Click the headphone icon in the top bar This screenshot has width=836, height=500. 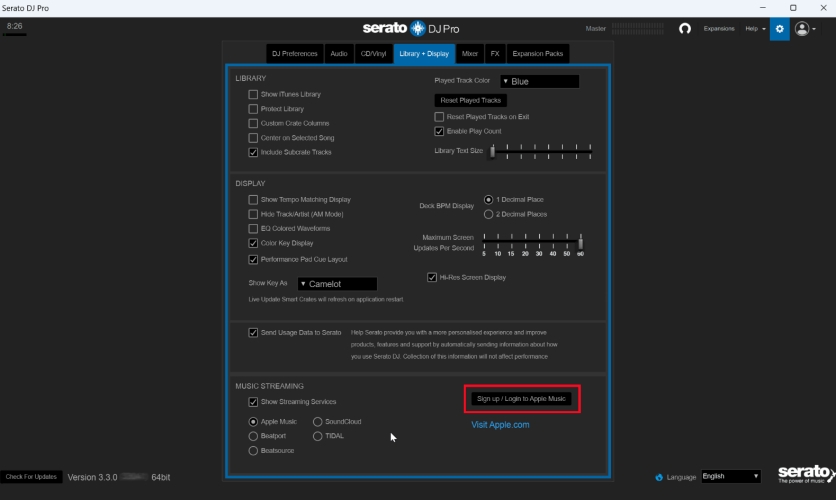(685, 29)
